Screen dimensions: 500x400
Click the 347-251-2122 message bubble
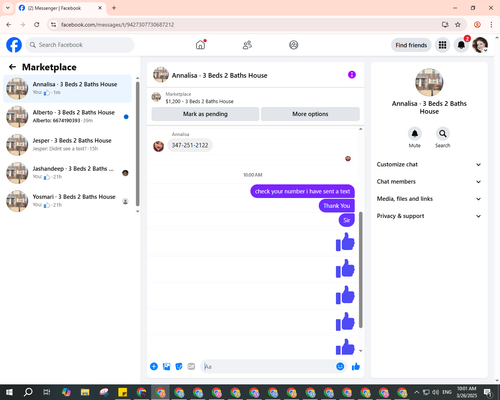click(190, 145)
